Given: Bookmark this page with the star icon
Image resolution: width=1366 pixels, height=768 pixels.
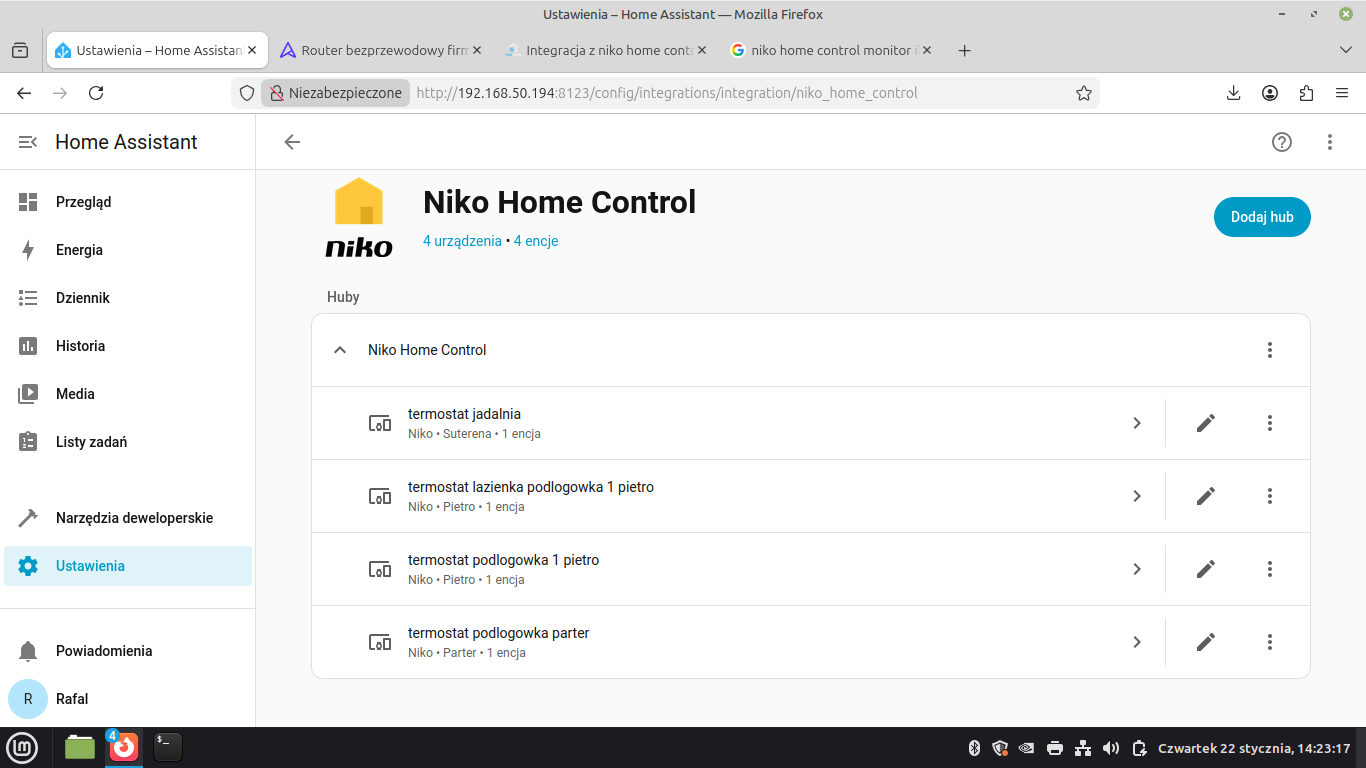Looking at the screenshot, I should [x=1083, y=93].
